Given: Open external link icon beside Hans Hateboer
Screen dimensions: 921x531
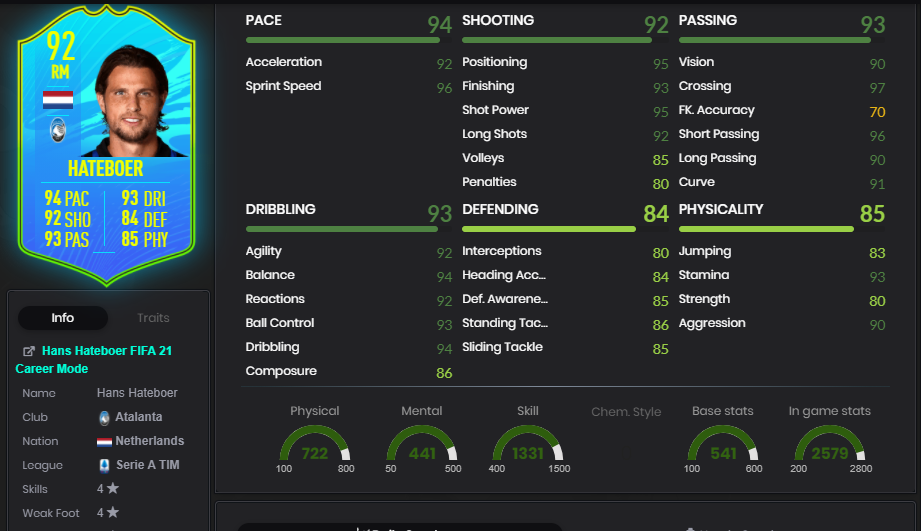Looking at the screenshot, I should click(28, 351).
